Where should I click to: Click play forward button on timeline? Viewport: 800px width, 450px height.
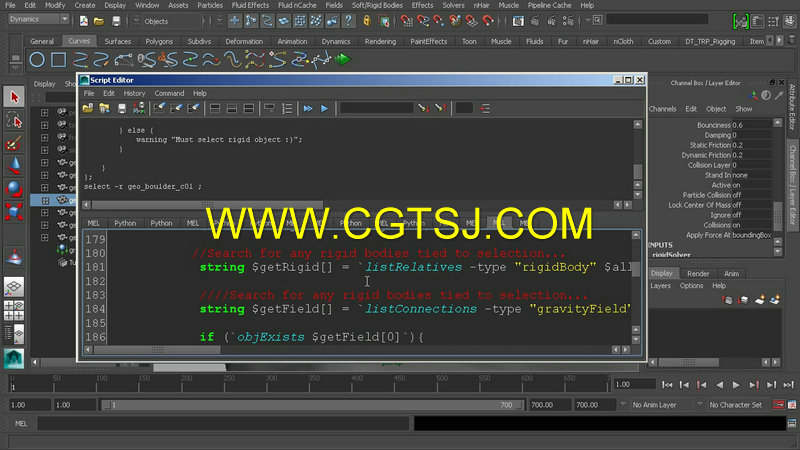736,385
